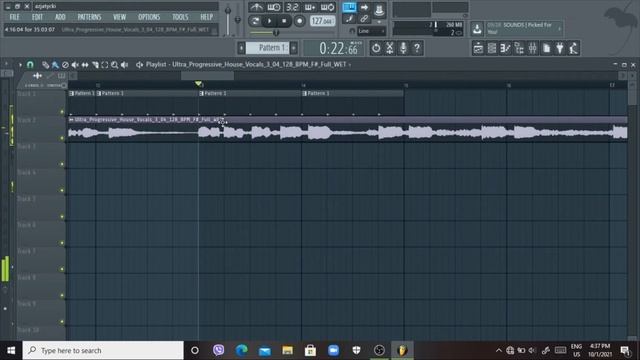Image resolution: width=640 pixels, height=360 pixels.
Task: Open menu of first Pattern 1 clip
Action: pos(71,93)
